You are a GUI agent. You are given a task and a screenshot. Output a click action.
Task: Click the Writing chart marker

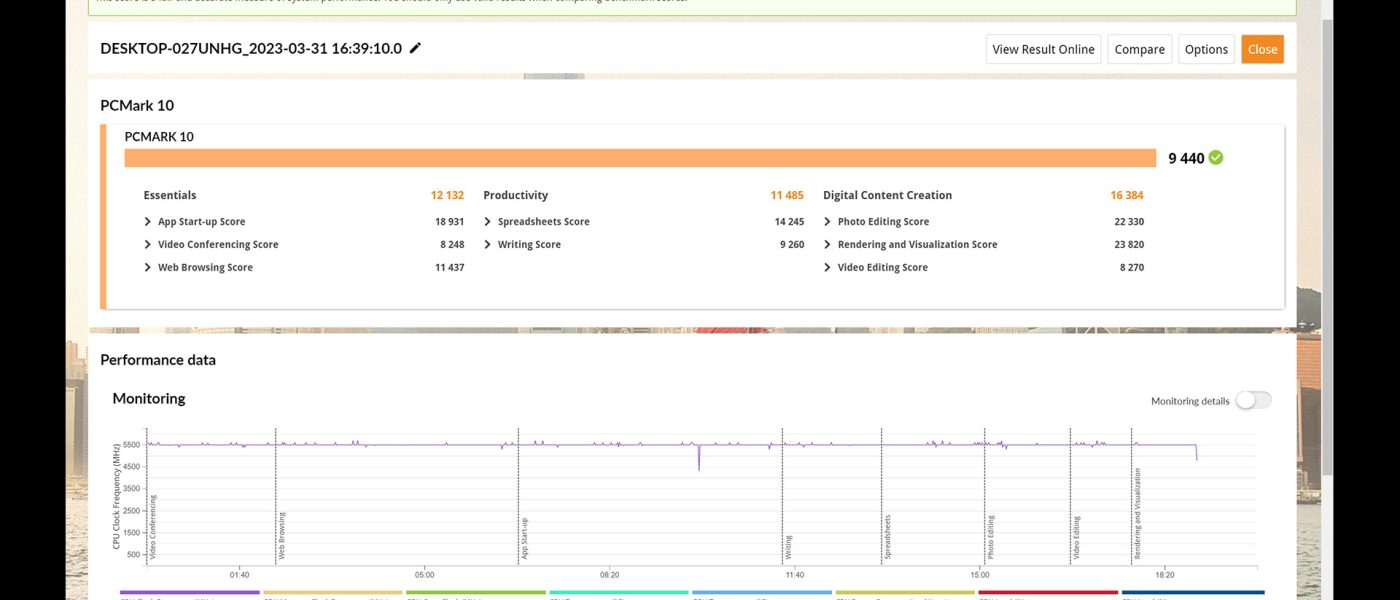pos(788,547)
